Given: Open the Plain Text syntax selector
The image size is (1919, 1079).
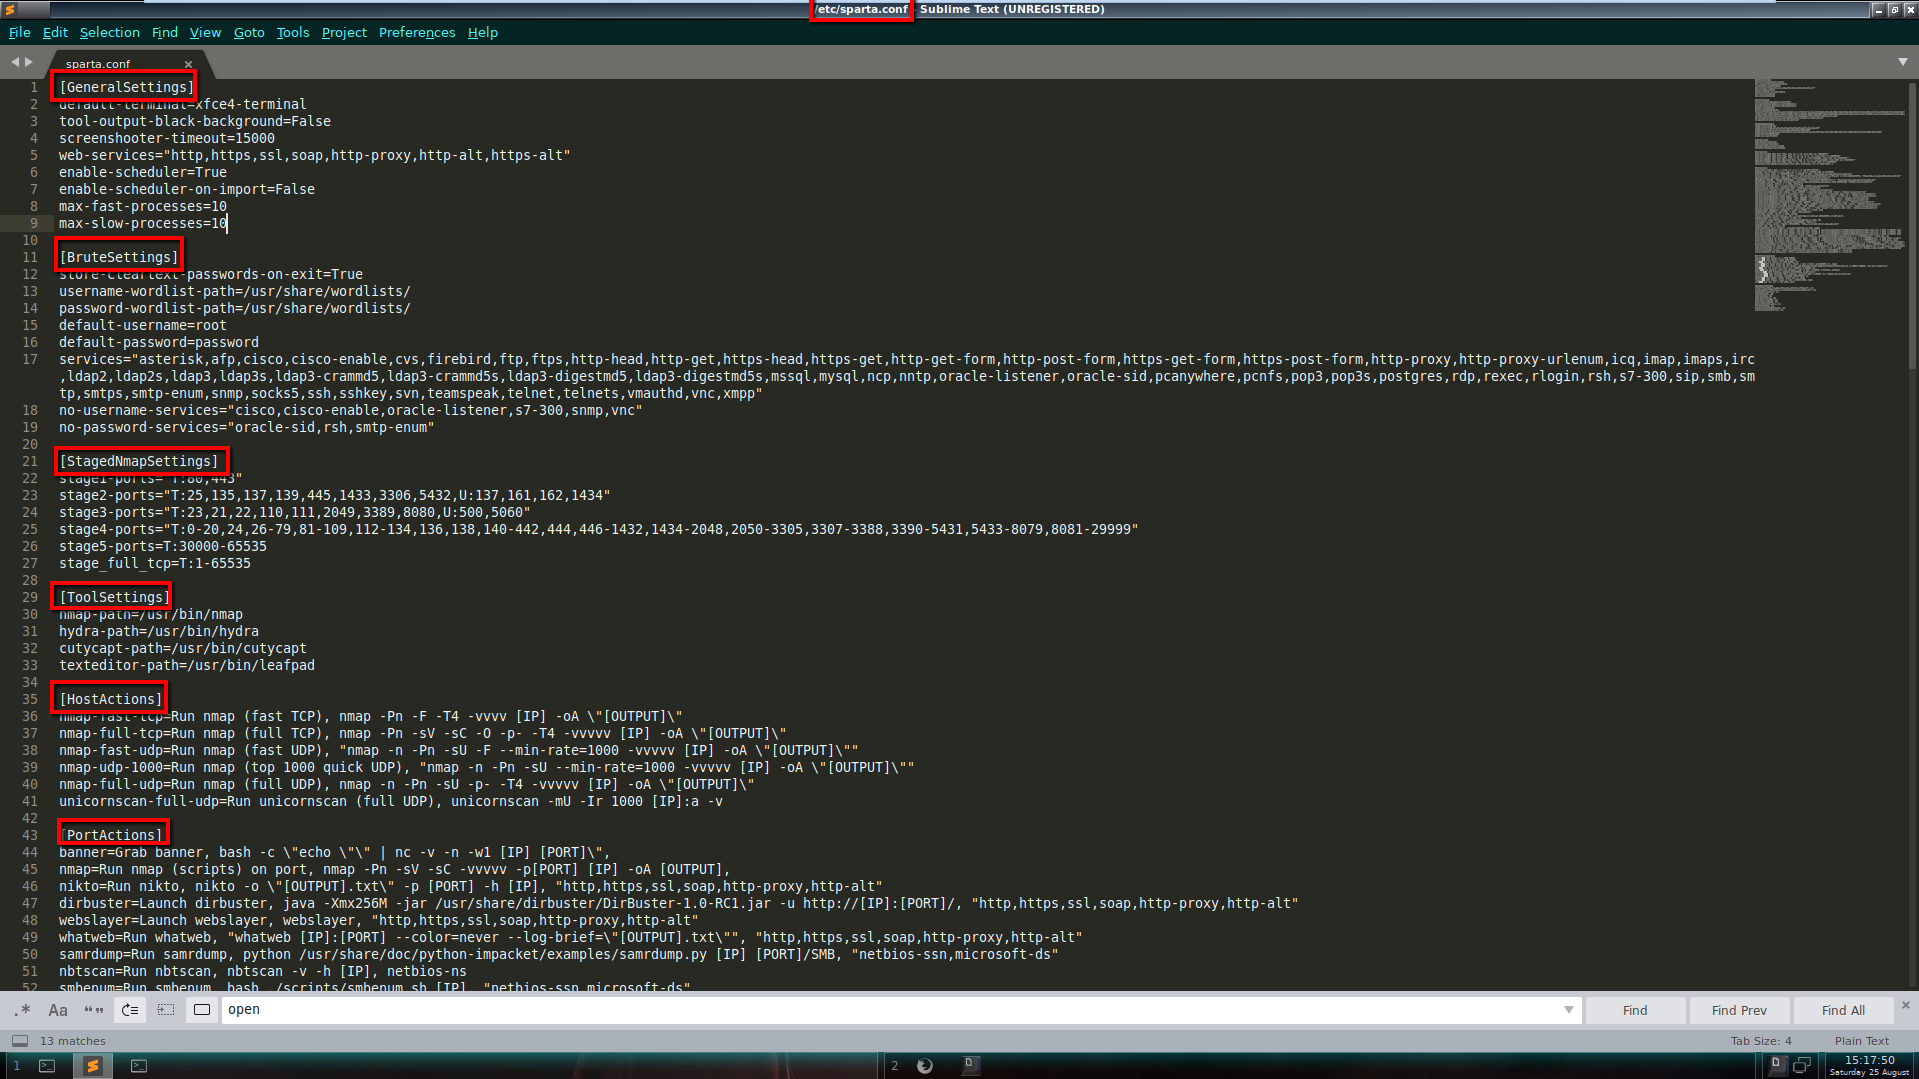Looking at the screenshot, I should point(1861,1041).
